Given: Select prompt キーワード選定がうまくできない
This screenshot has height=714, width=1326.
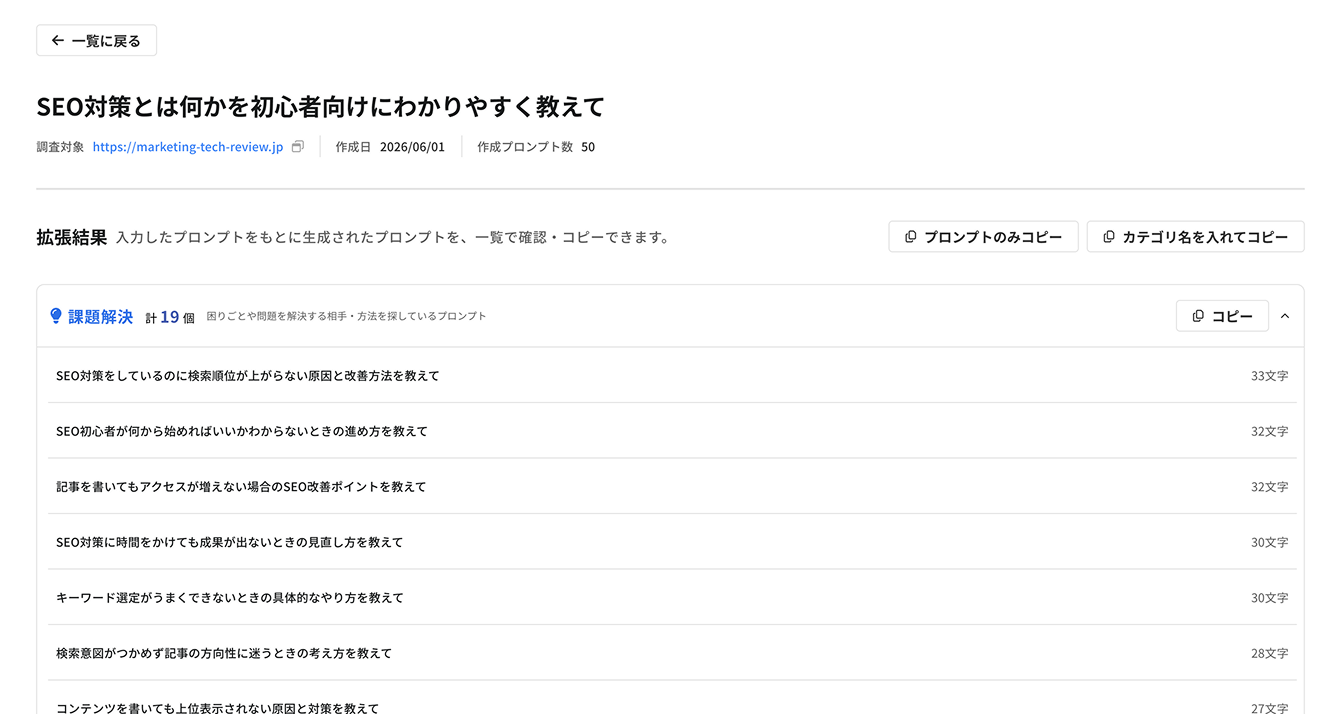Looking at the screenshot, I should [672, 598].
